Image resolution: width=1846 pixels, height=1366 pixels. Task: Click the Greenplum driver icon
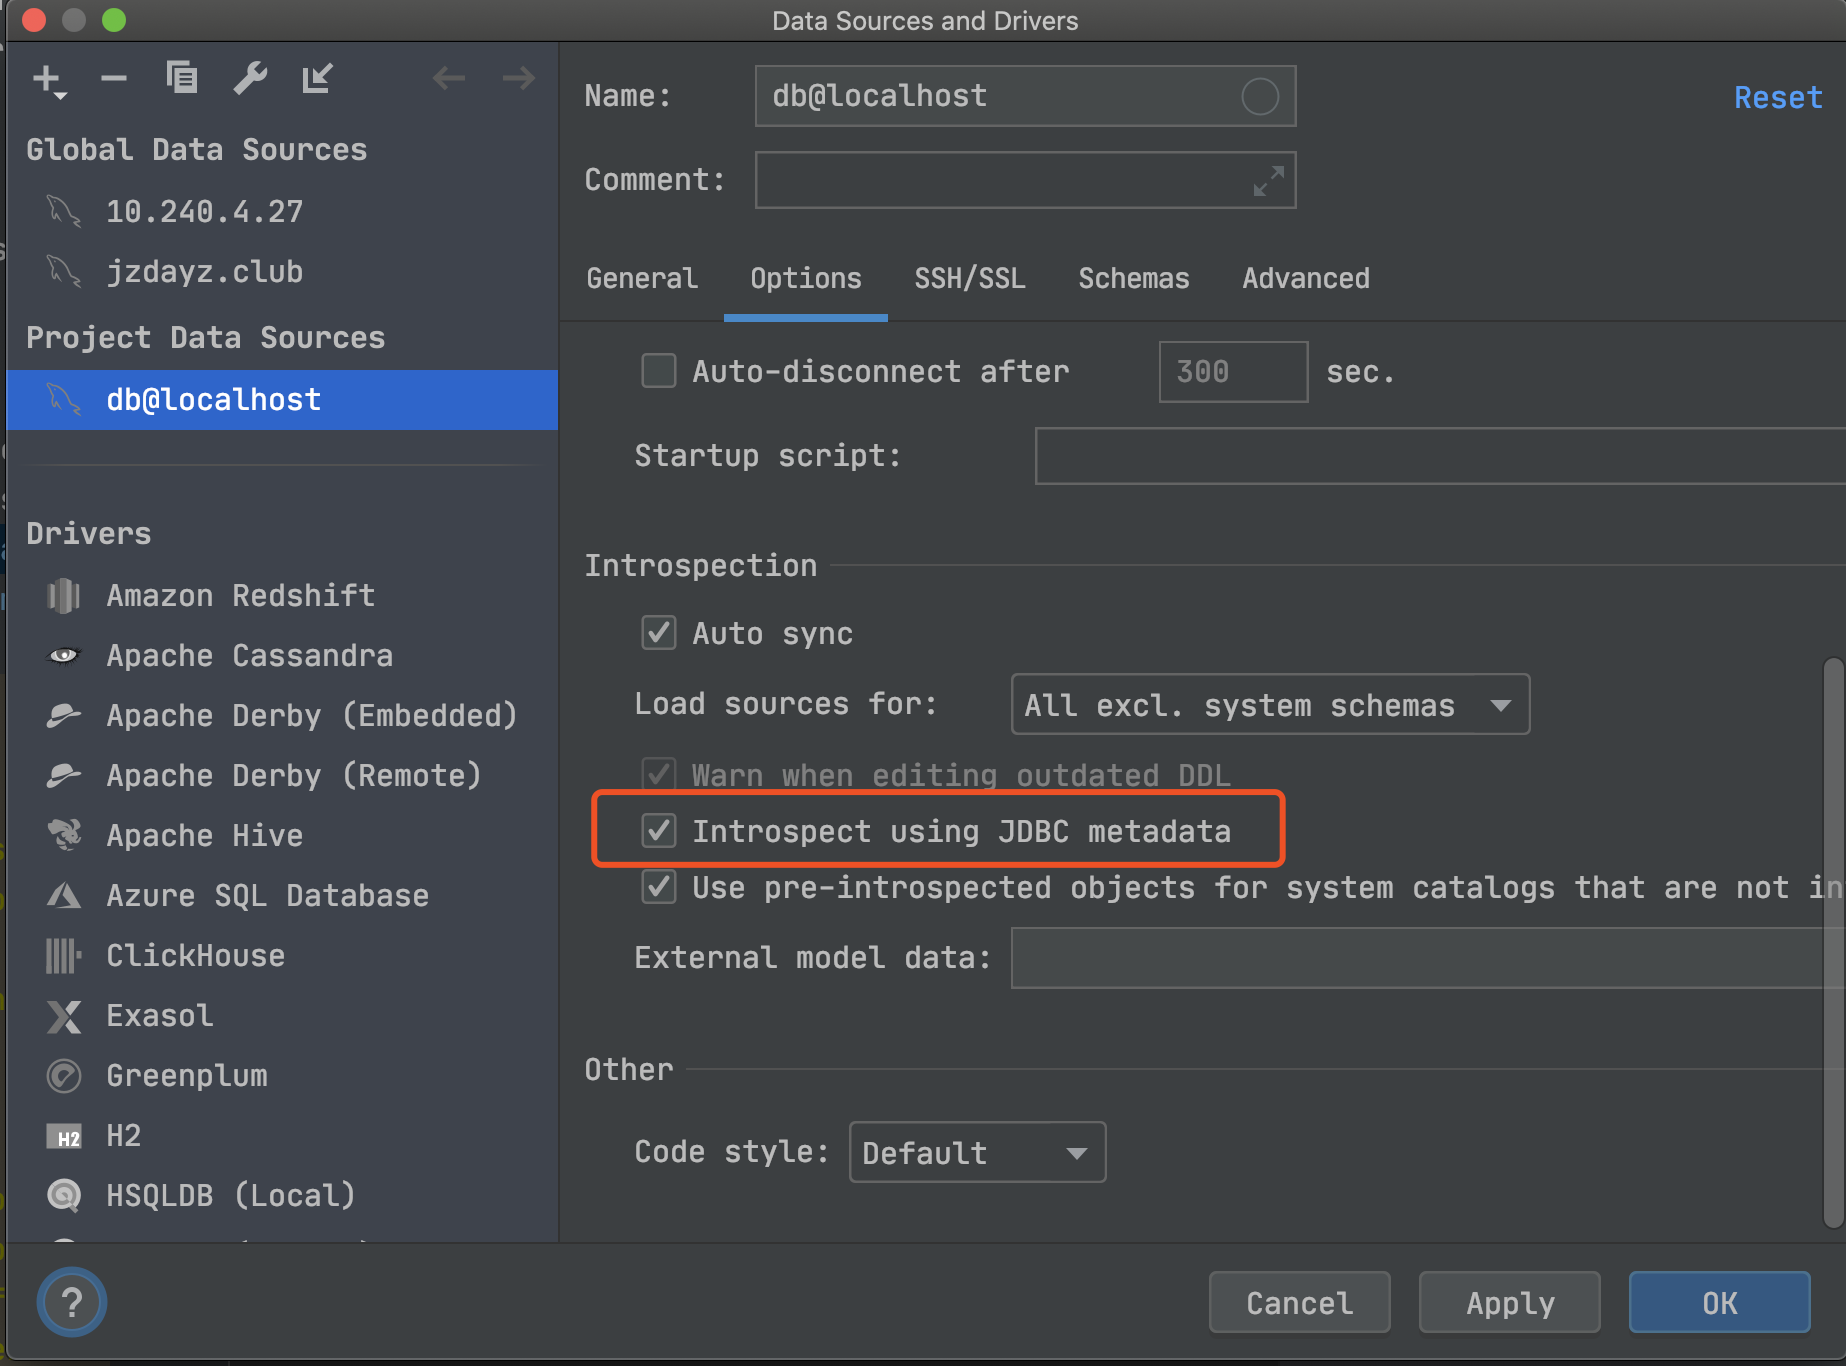(x=64, y=1076)
